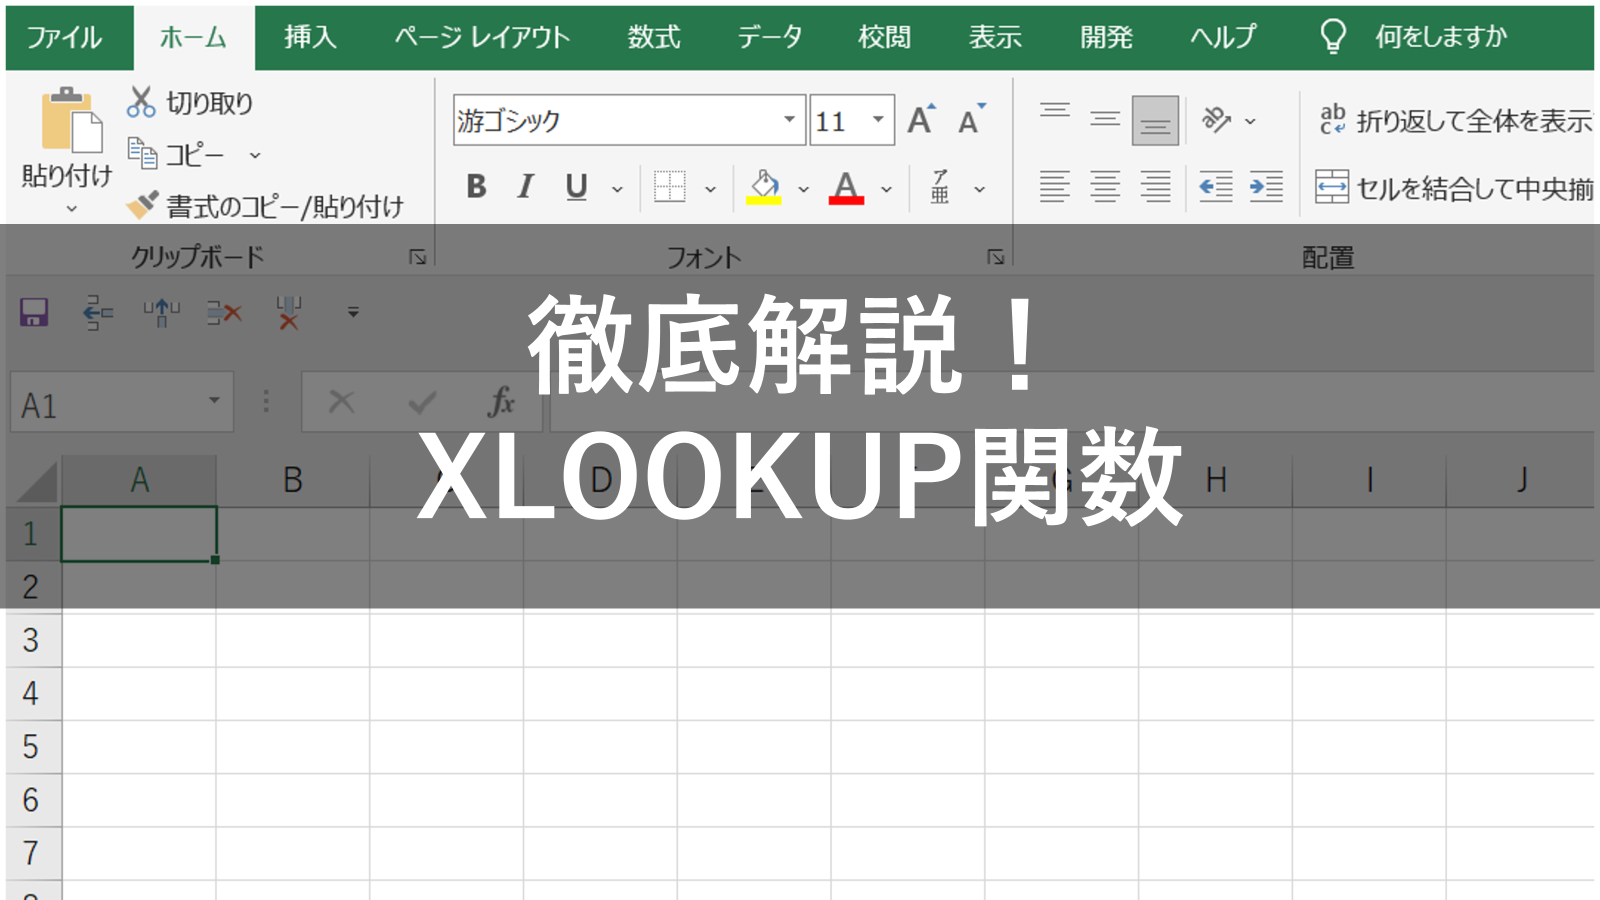1600x900 pixels.
Task: Select cell A1
Action: (139, 534)
